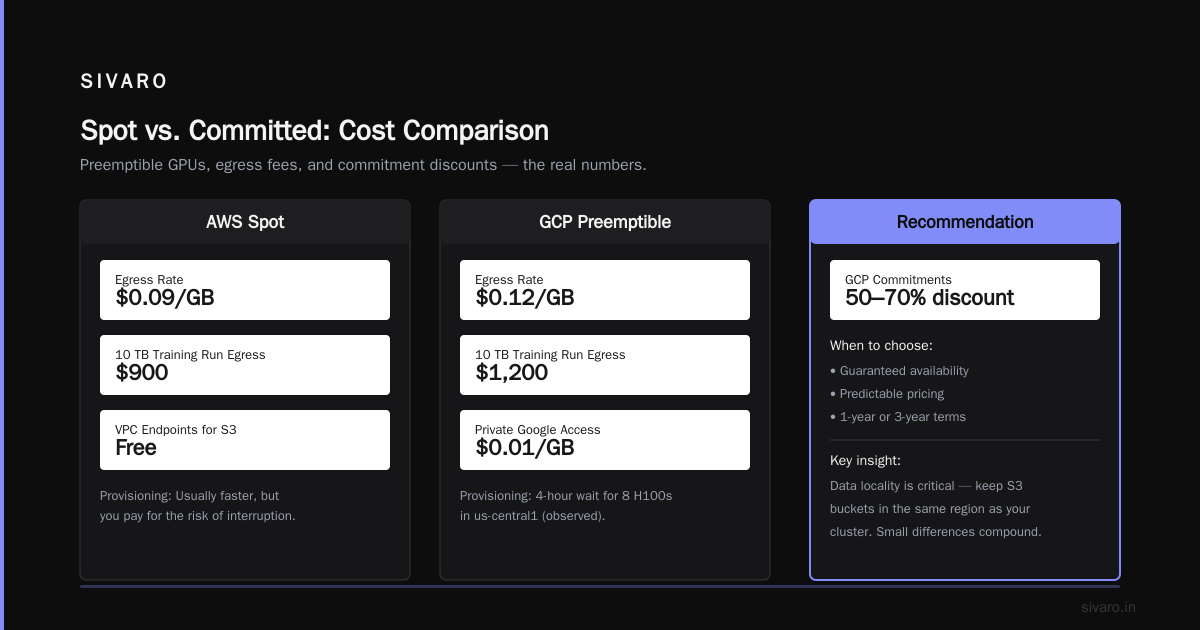This screenshot has height=630, width=1200.
Task: Select the VPC Endpoints for S3 Free card
Action: (245, 440)
